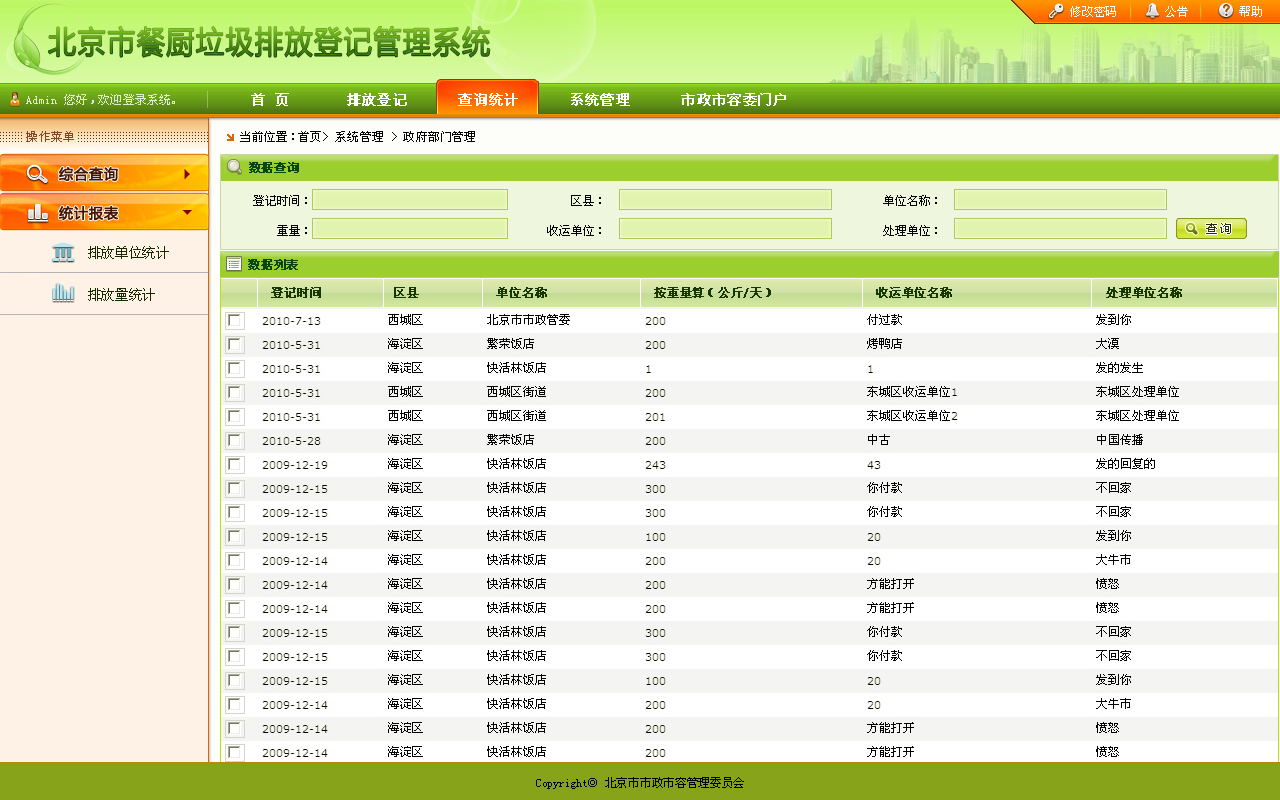The image size is (1280, 800).
Task: Open help via the question mark icon
Action: click(x=1225, y=11)
